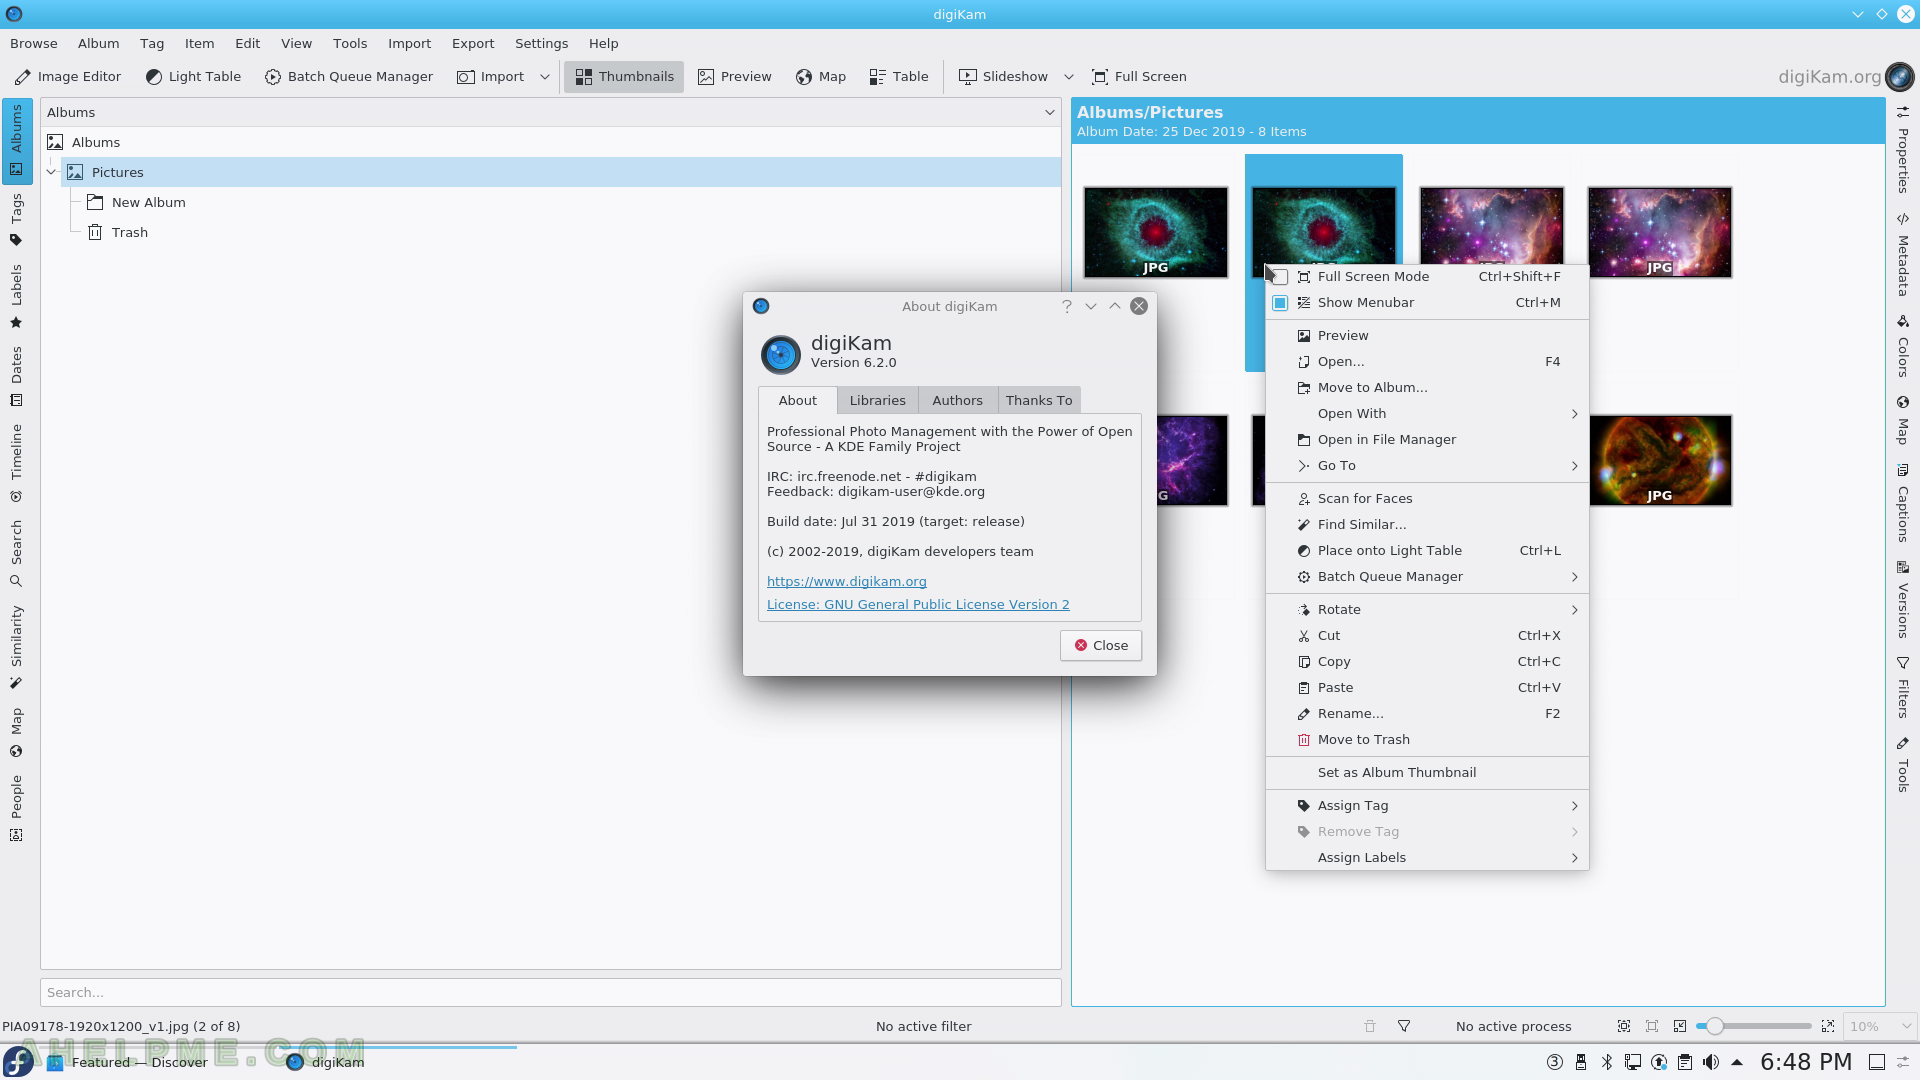The height and width of the screenshot is (1080, 1920).
Task: Open the People left sidebar tab
Action: 16,807
